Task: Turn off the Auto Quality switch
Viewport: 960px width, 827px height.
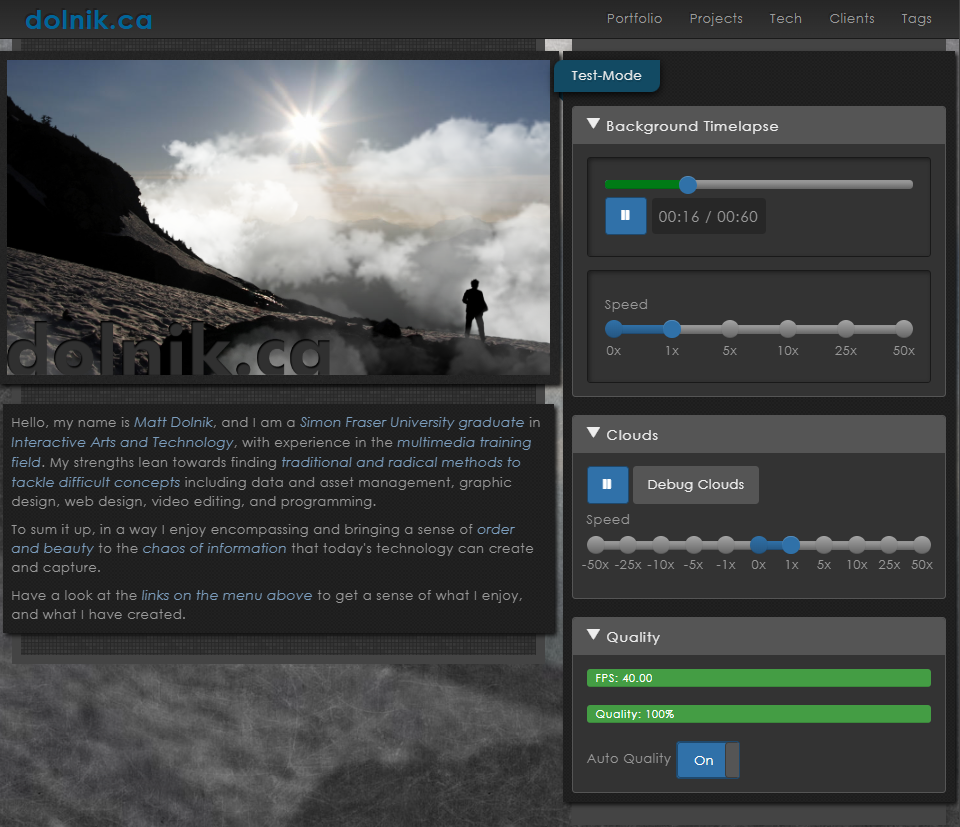Action: pos(707,760)
